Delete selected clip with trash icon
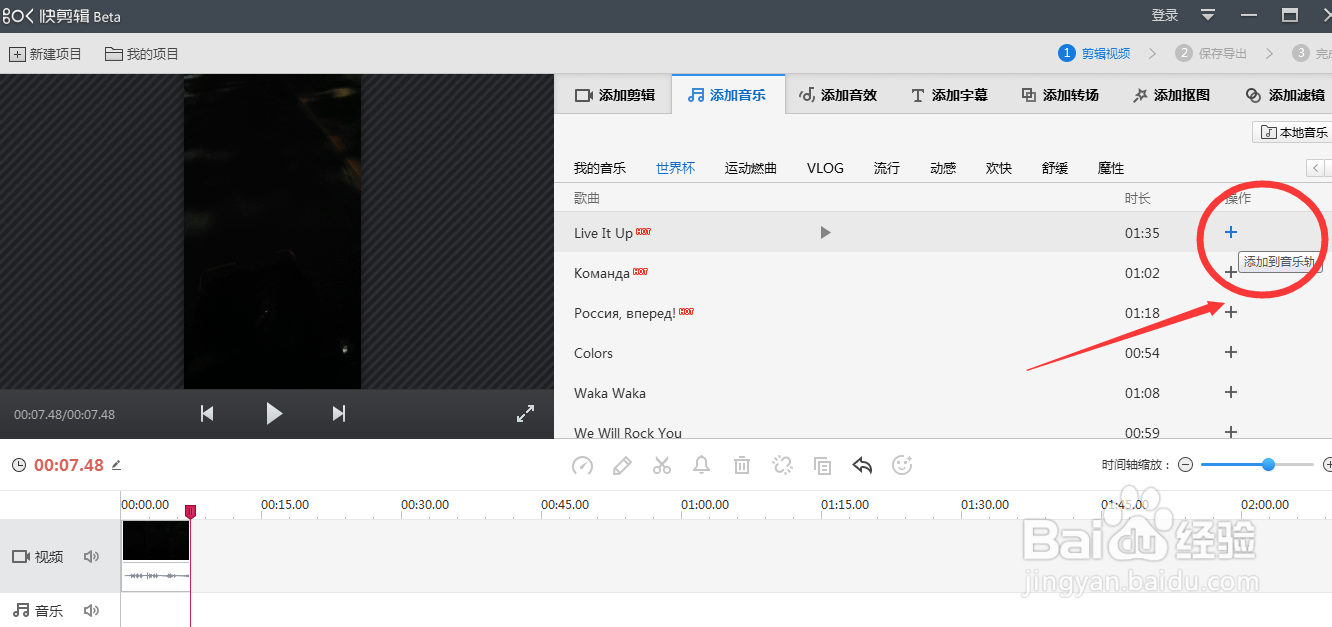Viewport: 1332px width, 627px height. [741, 465]
